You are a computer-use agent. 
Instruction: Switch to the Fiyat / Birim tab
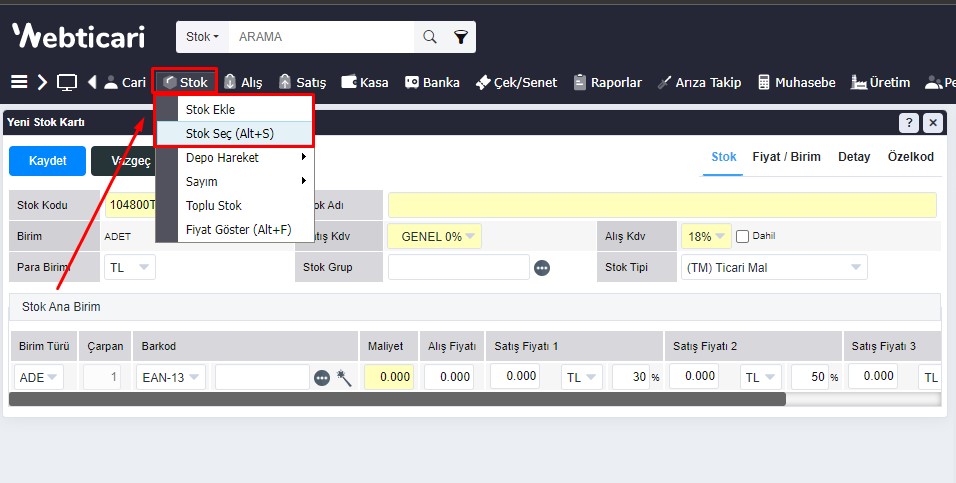pos(787,157)
